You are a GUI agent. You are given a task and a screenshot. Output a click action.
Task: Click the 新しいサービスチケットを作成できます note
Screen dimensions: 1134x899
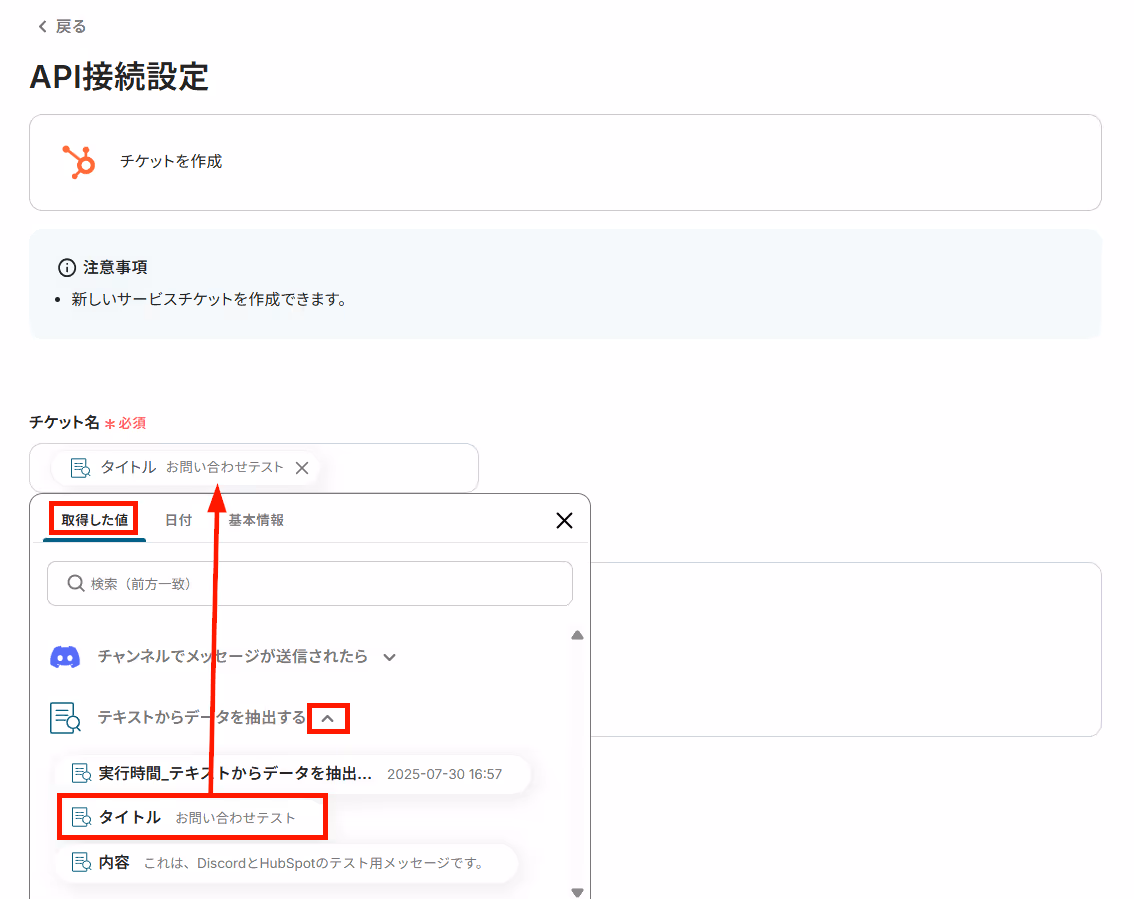[x=208, y=299]
